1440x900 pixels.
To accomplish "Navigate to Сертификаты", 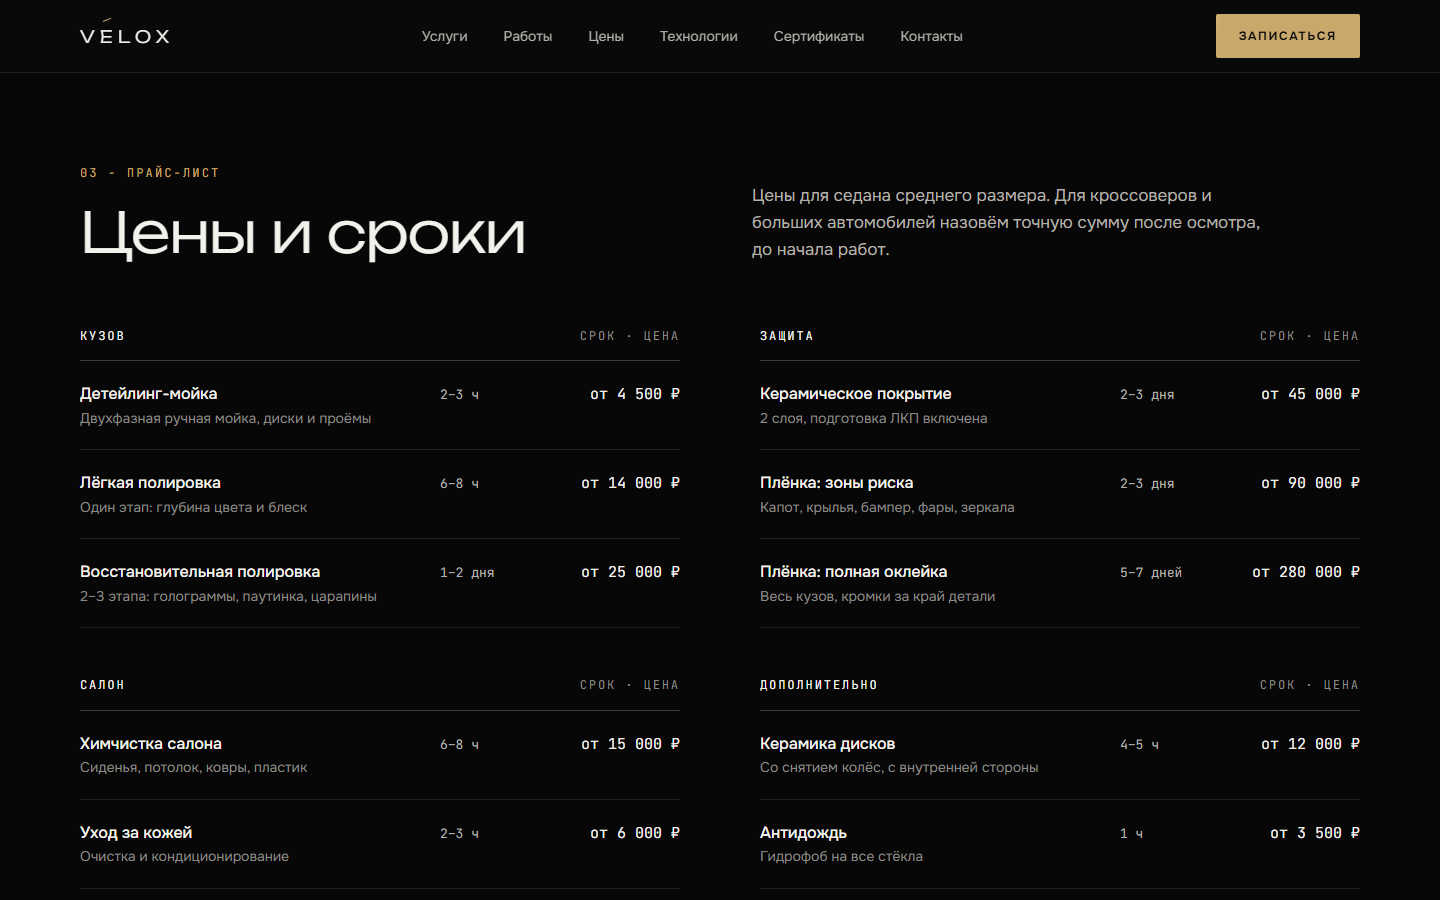I will [819, 36].
